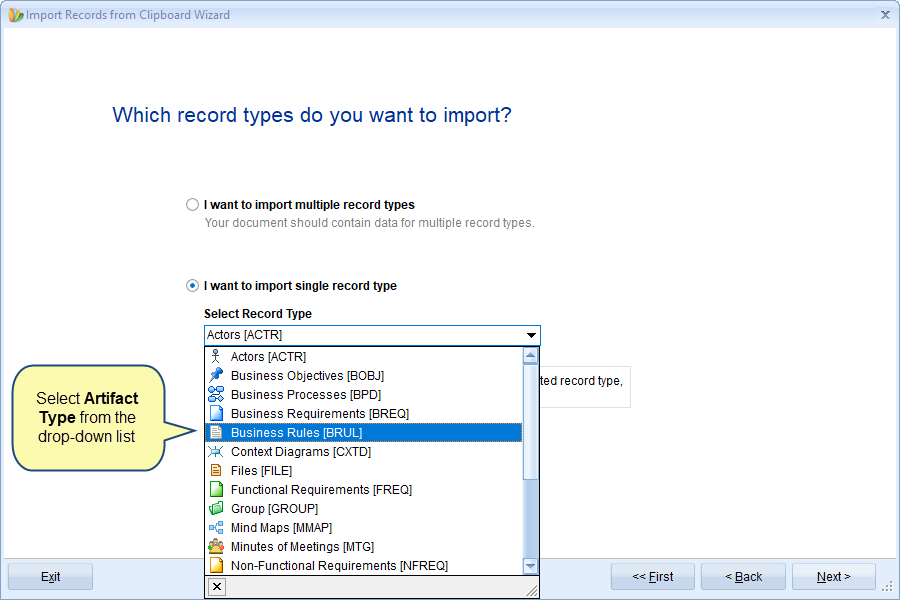Click the Business Rules document icon
The height and width of the screenshot is (600, 900).
coord(216,432)
